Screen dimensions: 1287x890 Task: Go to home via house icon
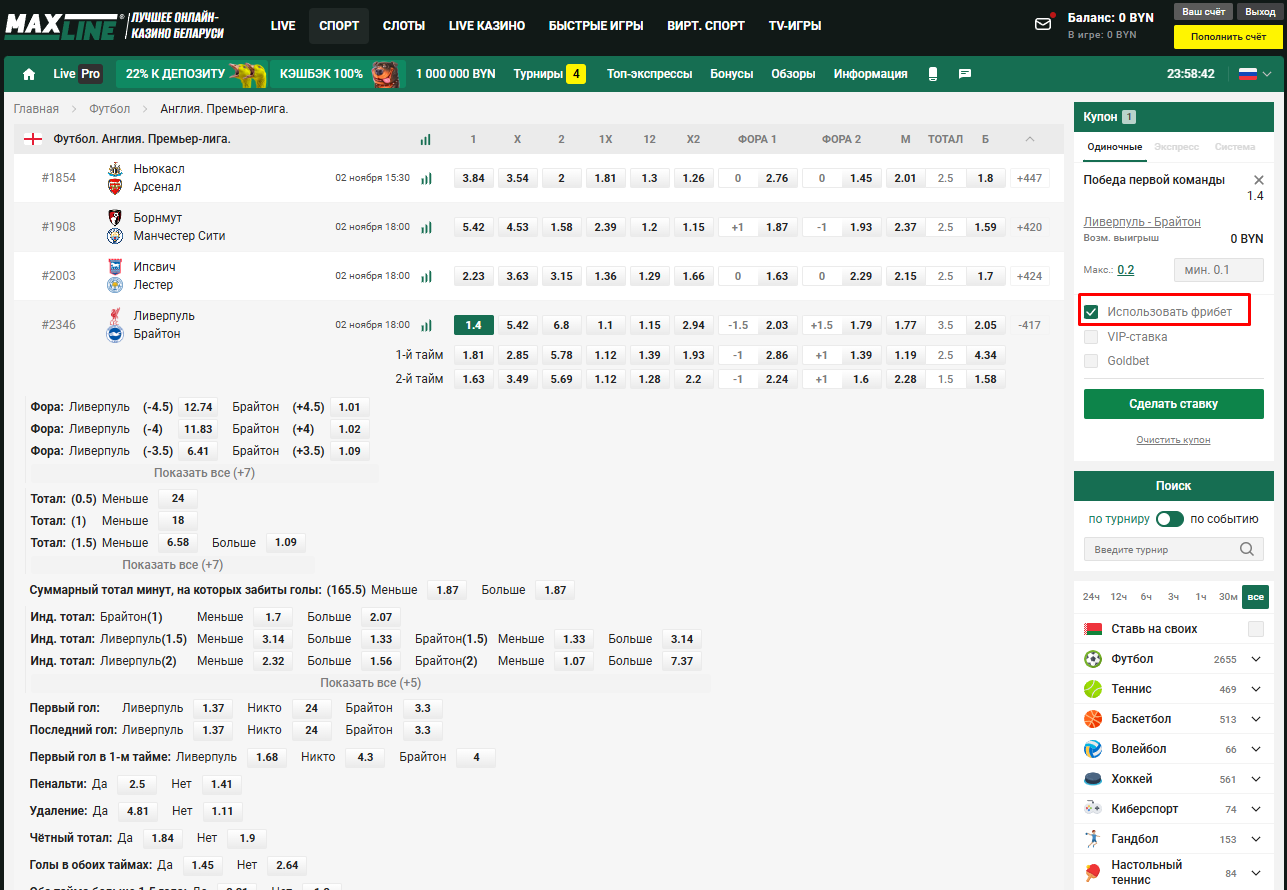click(x=29, y=74)
